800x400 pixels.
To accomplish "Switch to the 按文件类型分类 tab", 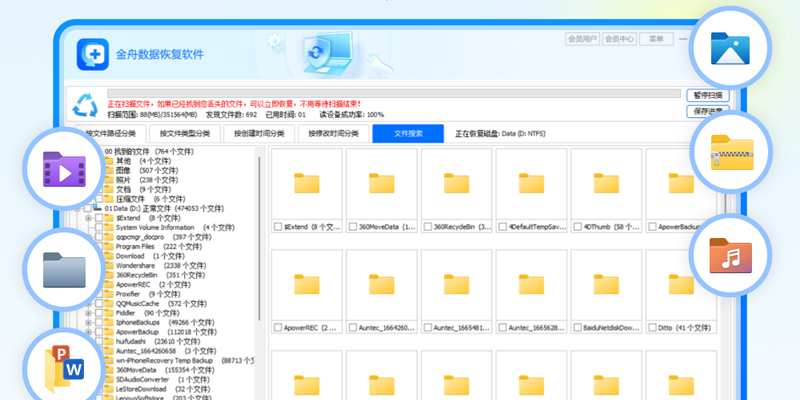I will pyautogui.click(x=185, y=134).
